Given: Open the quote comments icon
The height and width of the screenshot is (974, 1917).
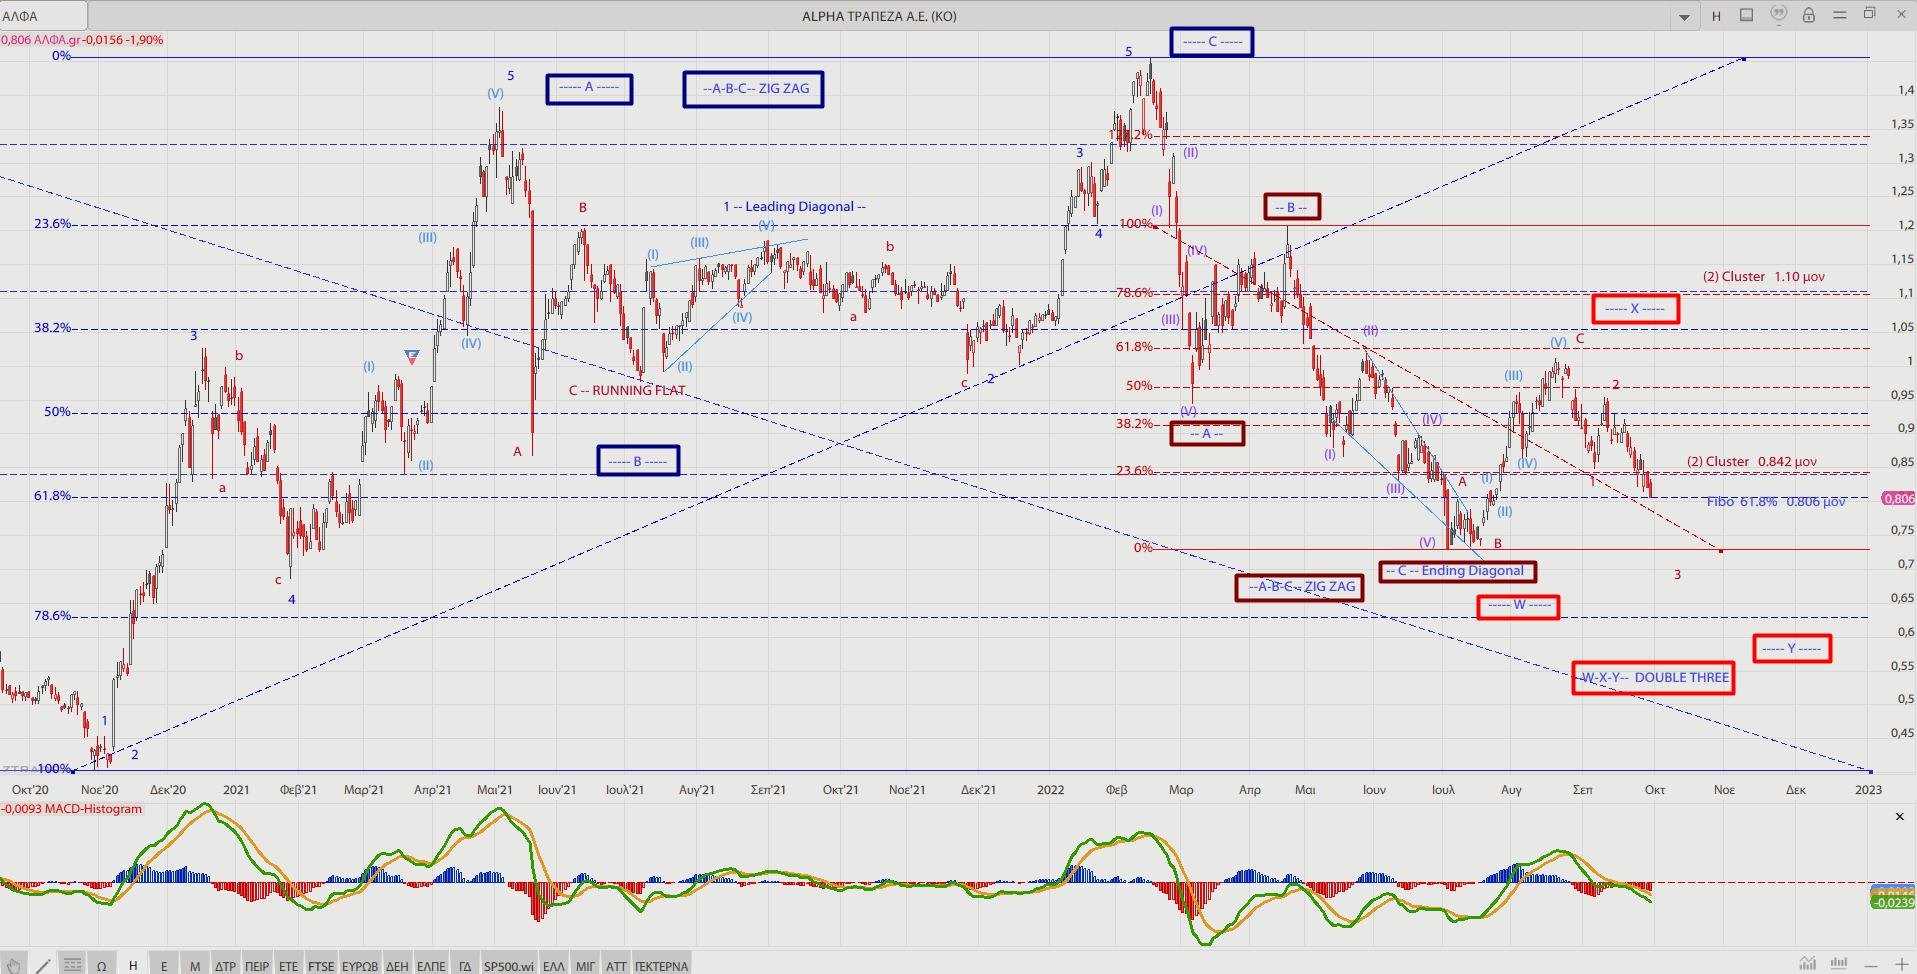Looking at the screenshot, I should [1778, 14].
